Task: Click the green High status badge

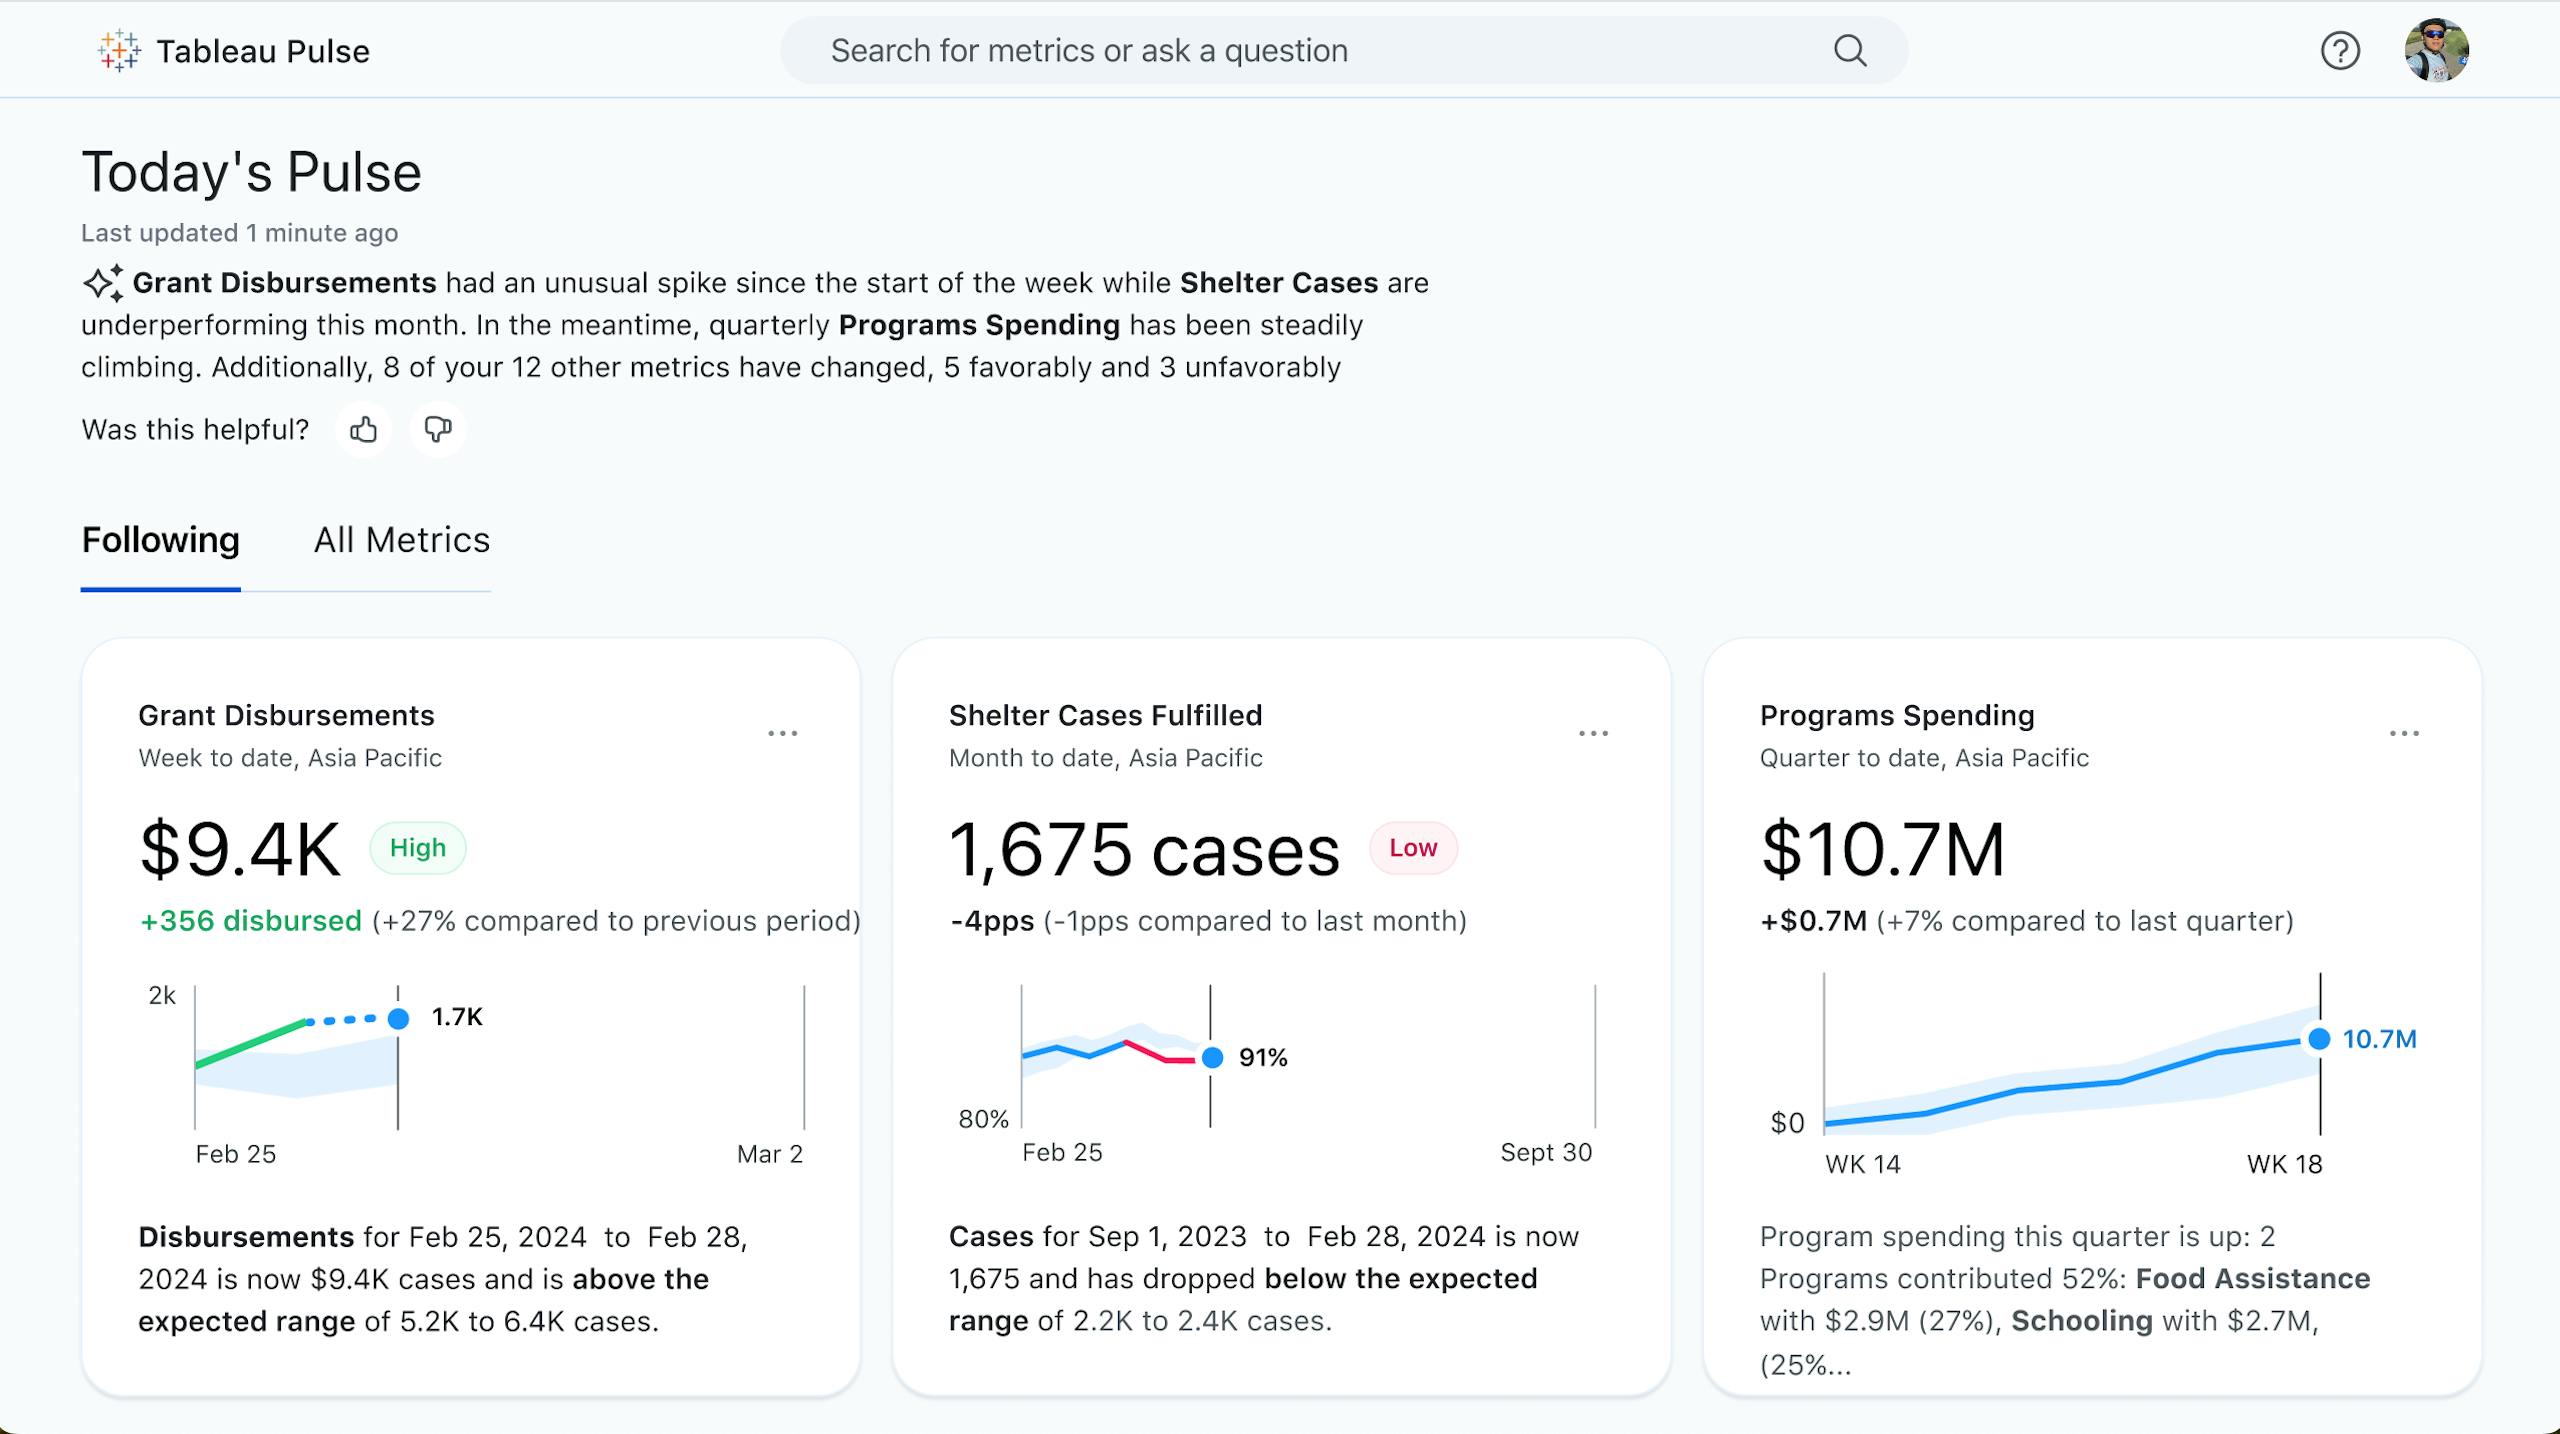Action: click(418, 848)
